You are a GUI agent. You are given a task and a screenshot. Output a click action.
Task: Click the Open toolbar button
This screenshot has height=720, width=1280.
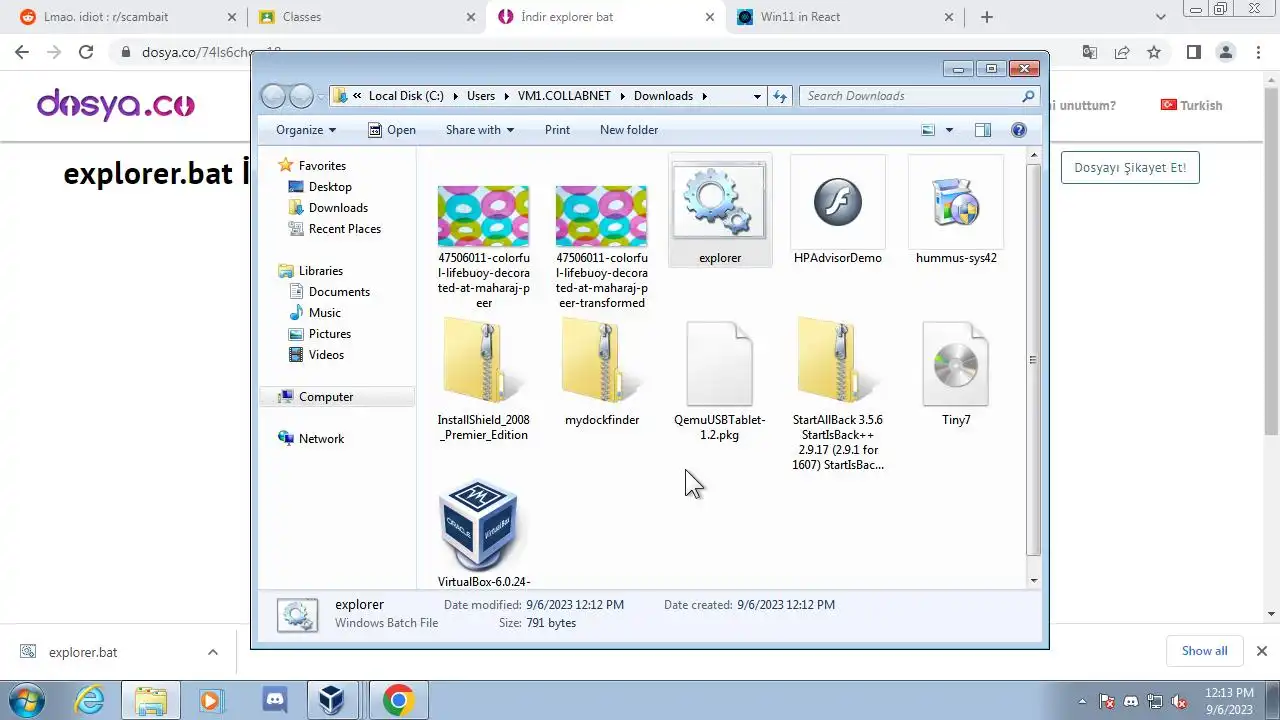pyautogui.click(x=392, y=130)
